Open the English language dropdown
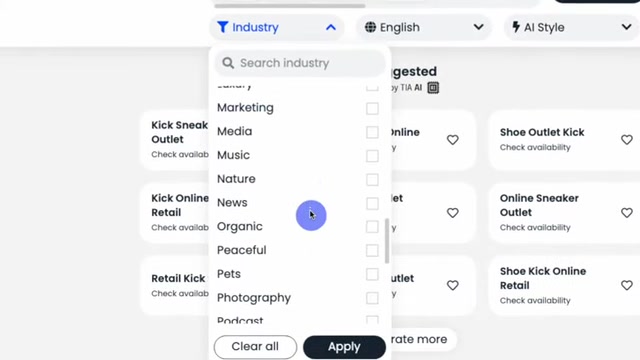640x360 pixels. tap(424, 27)
